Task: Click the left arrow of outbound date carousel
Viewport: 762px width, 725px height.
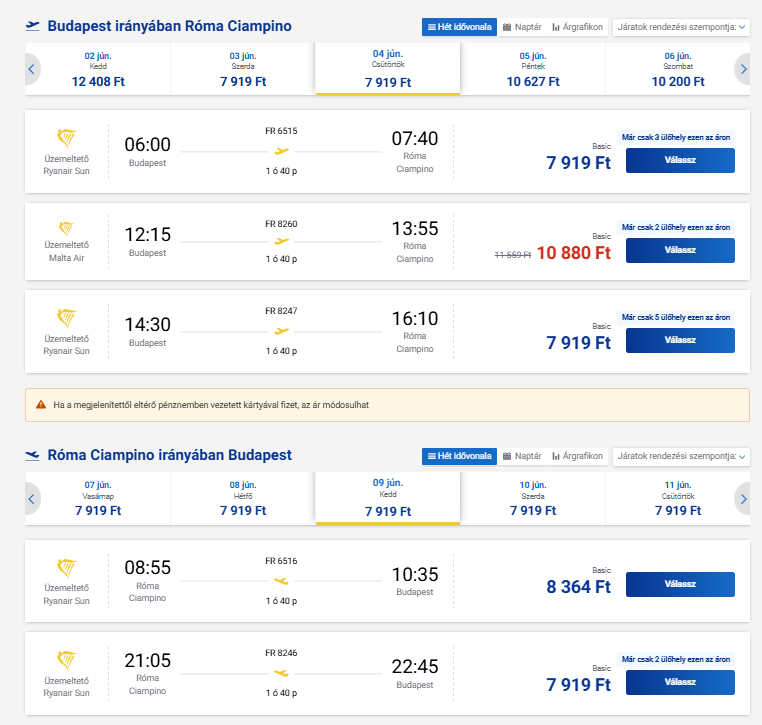Action: [32, 69]
